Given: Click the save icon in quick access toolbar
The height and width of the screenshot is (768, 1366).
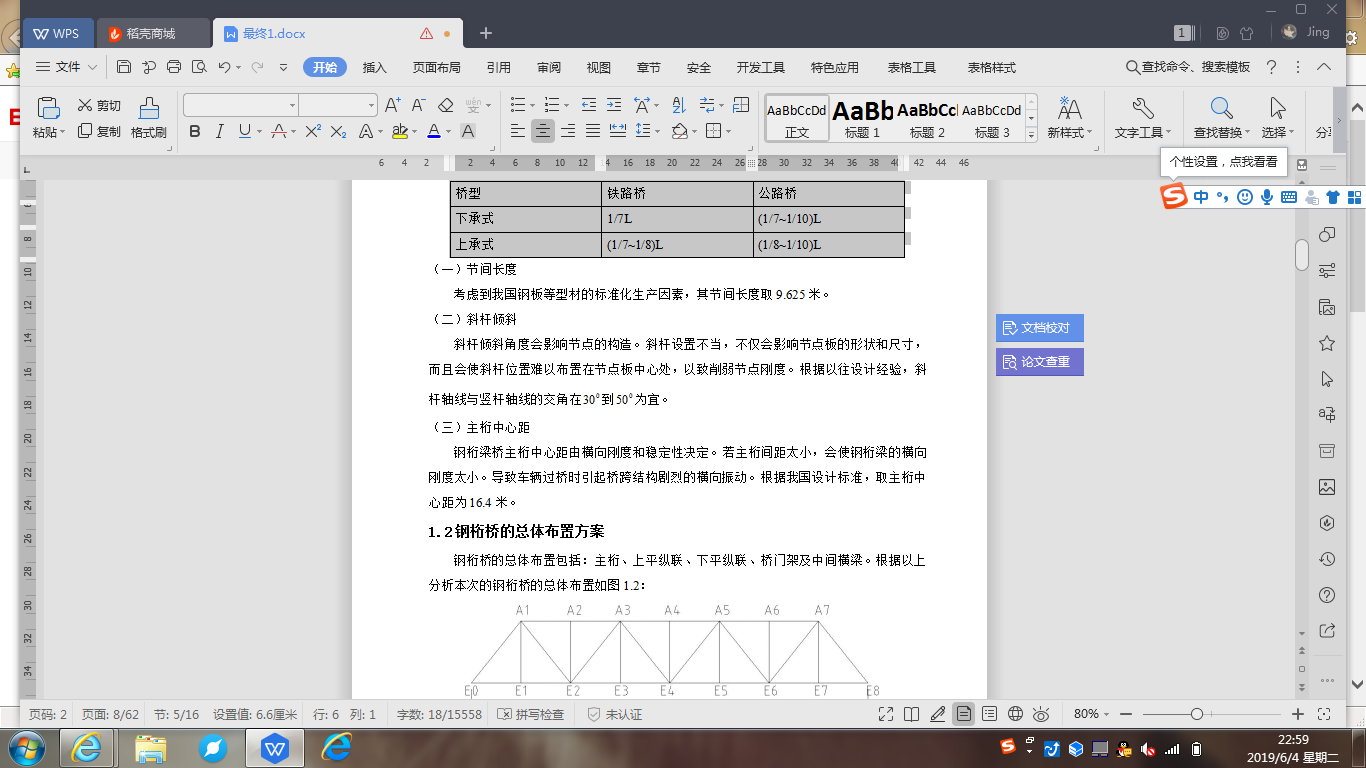Looking at the screenshot, I should (x=124, y=67).
